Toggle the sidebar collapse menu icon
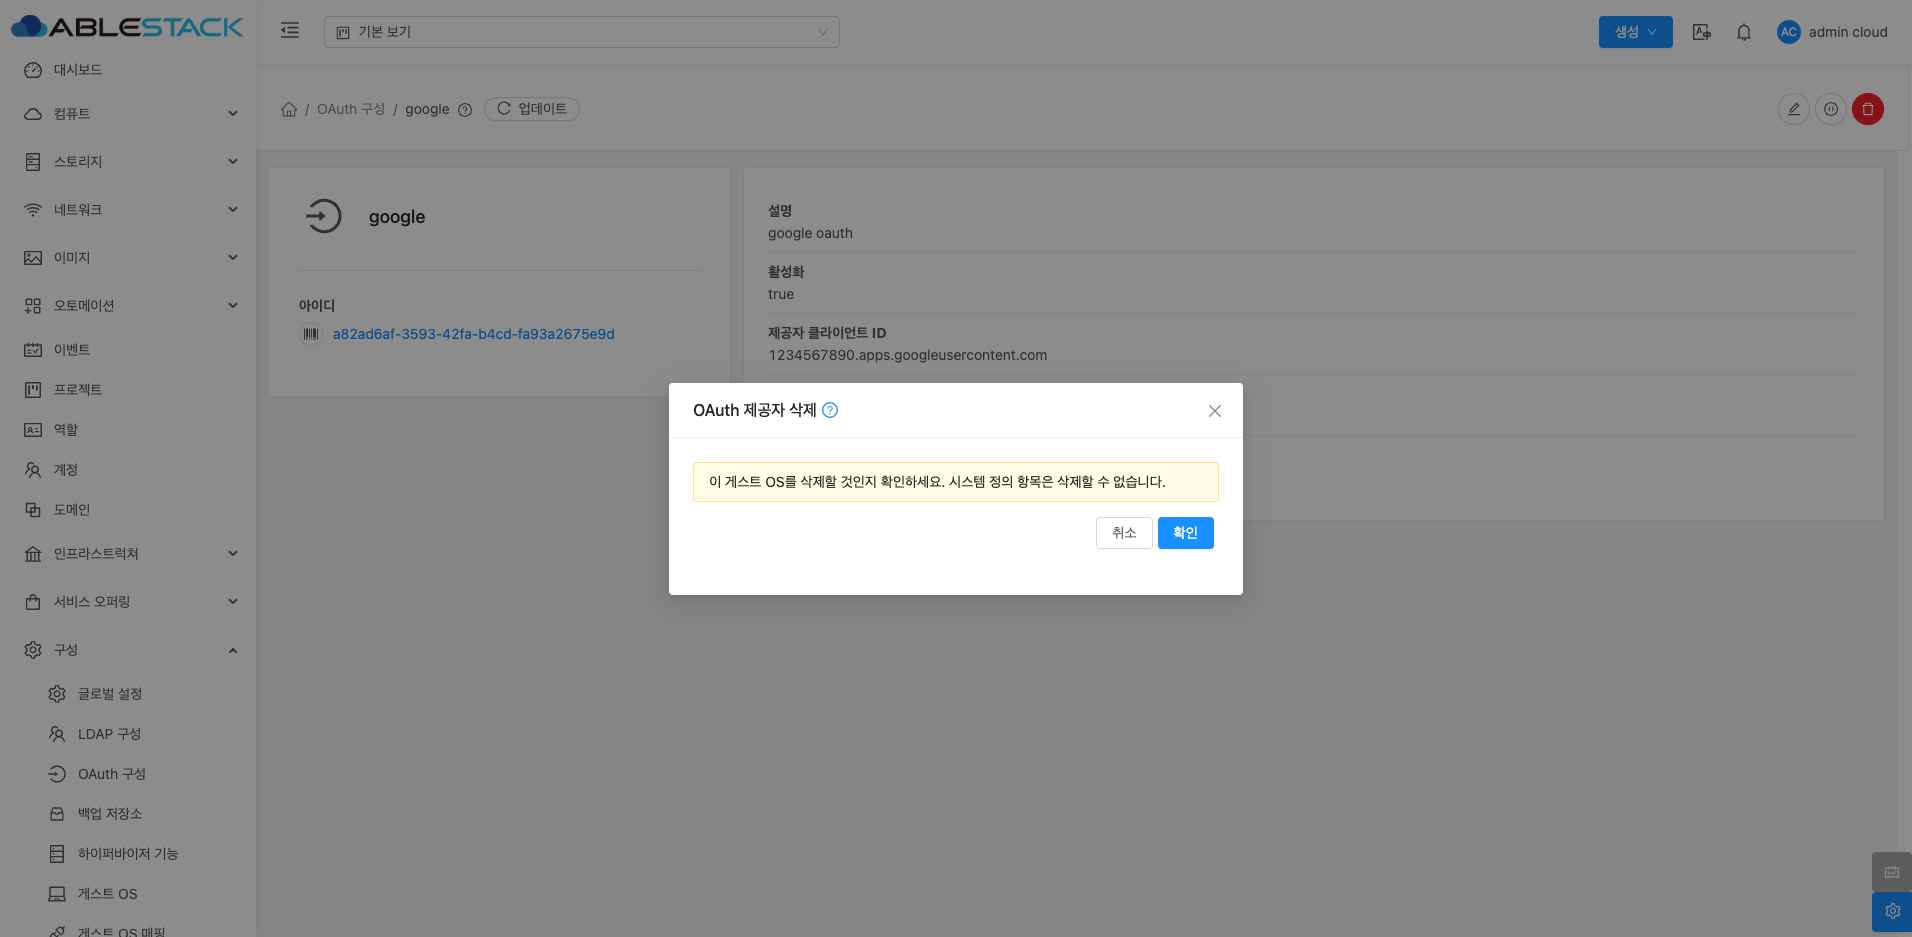This screenshot has height=937, width=1912. tap(290, 31)
